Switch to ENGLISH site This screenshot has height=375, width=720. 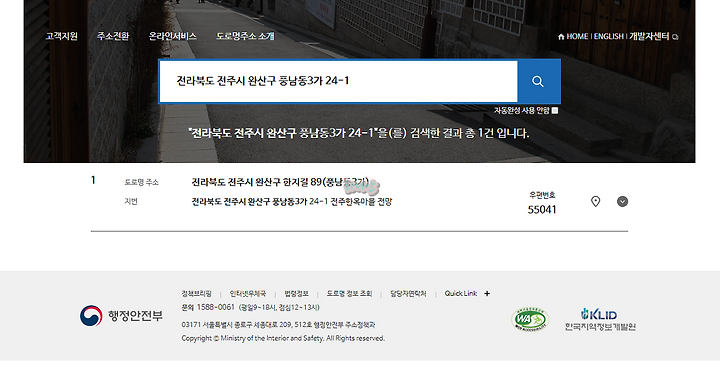[609, 36]
